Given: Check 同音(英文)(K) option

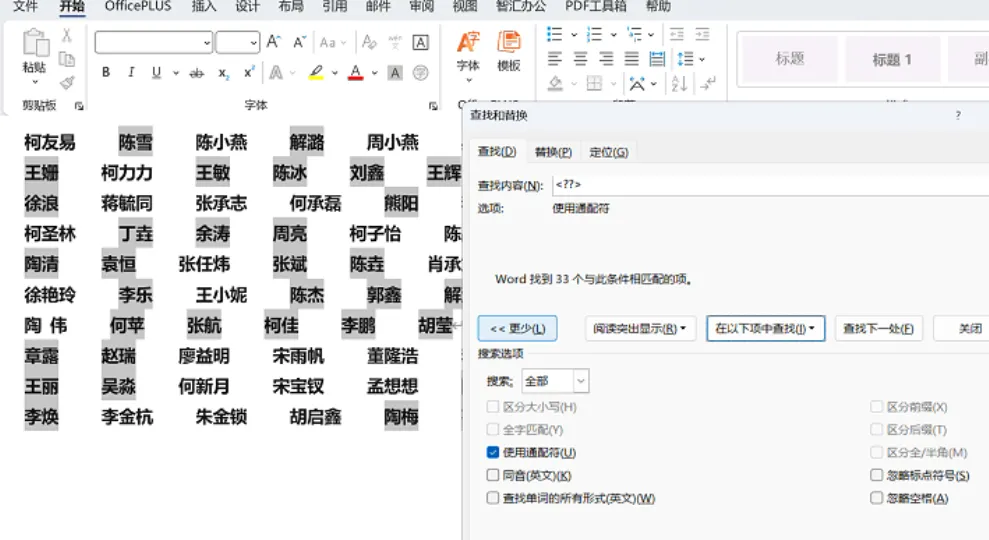Looking at the screenshot, I should (x=493, y=475).
